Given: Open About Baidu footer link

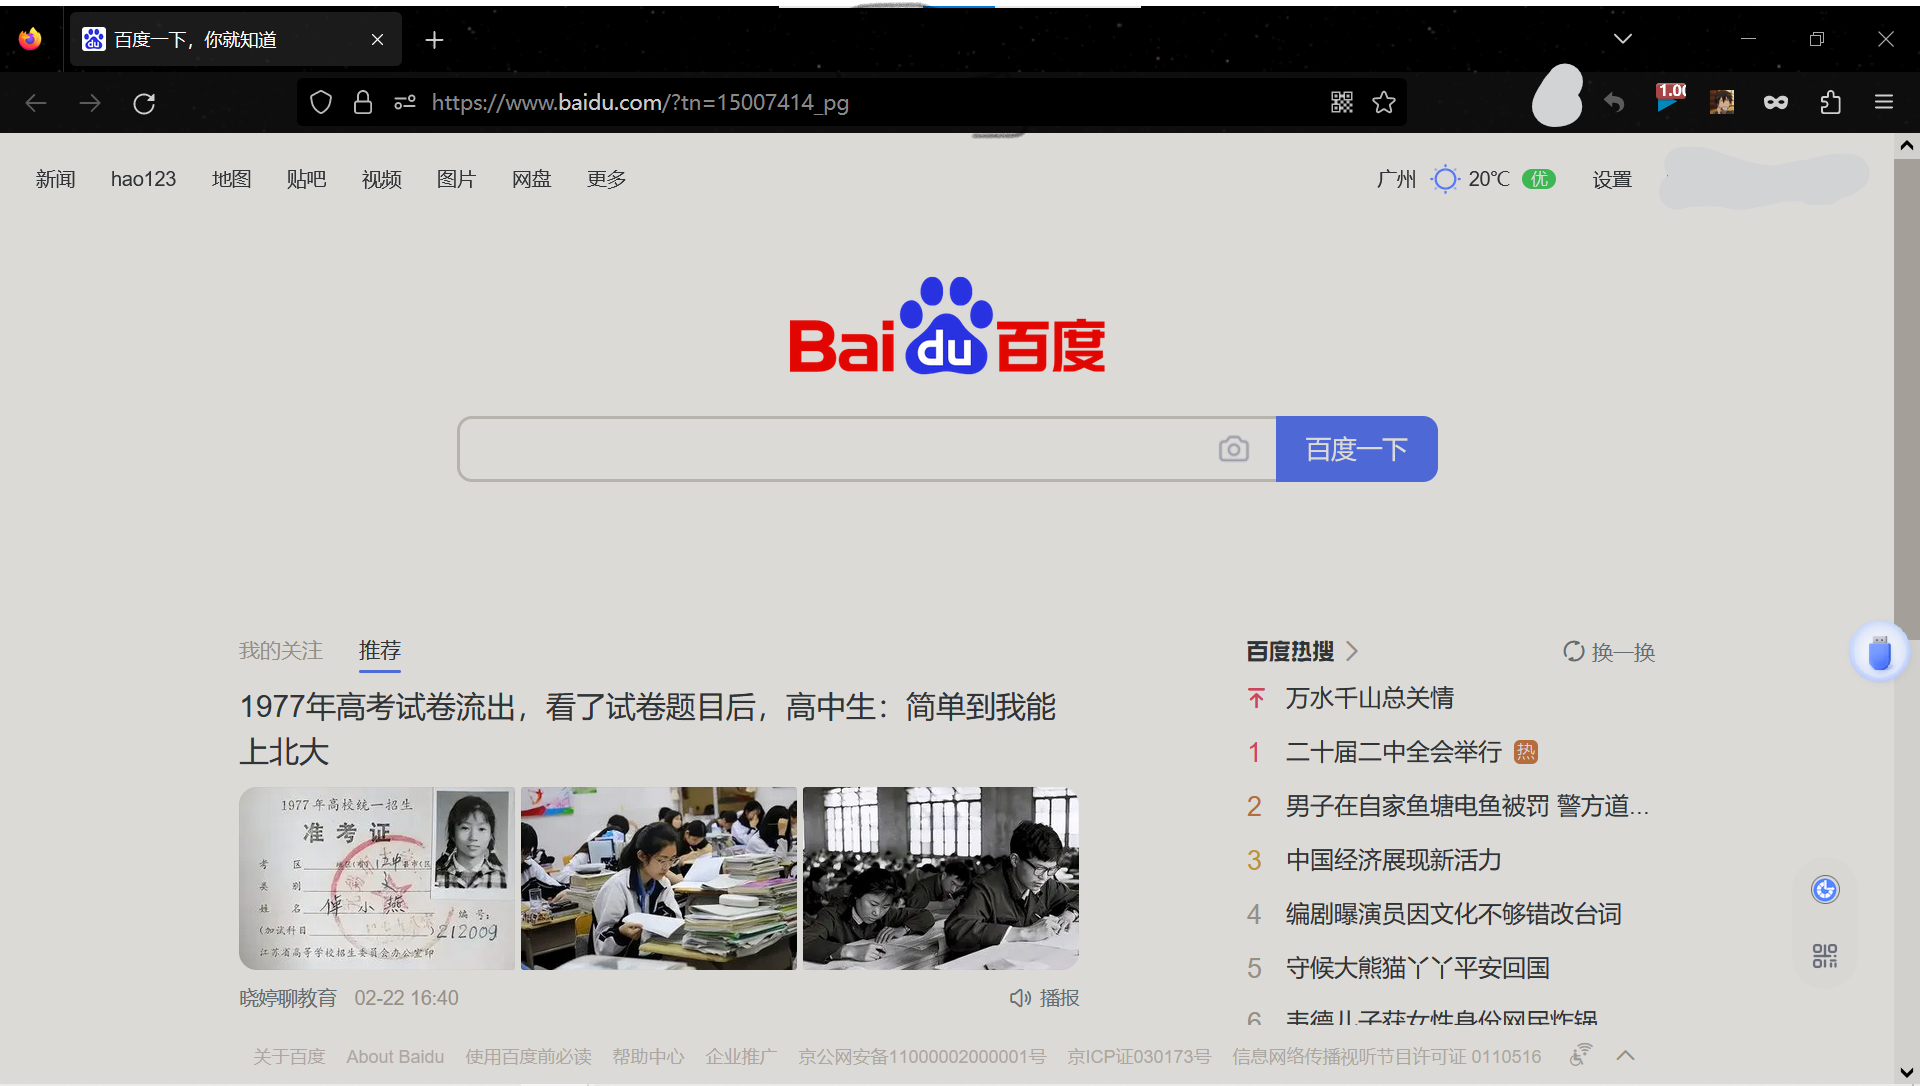Looking at the screenshot, I should click(x=395, y=1057).
